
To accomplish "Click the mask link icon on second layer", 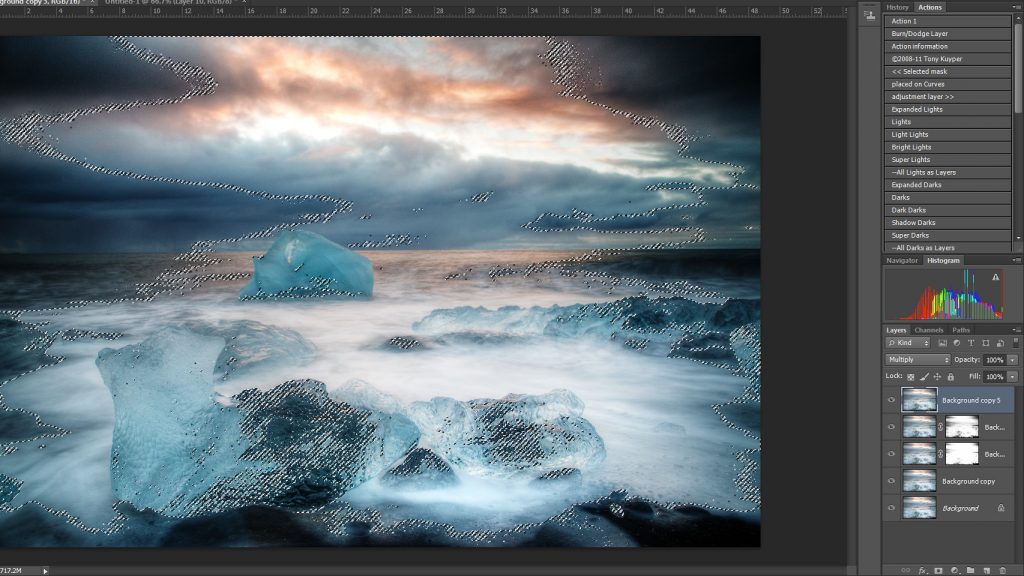I will pyautogui.click(x=940, y=427).
